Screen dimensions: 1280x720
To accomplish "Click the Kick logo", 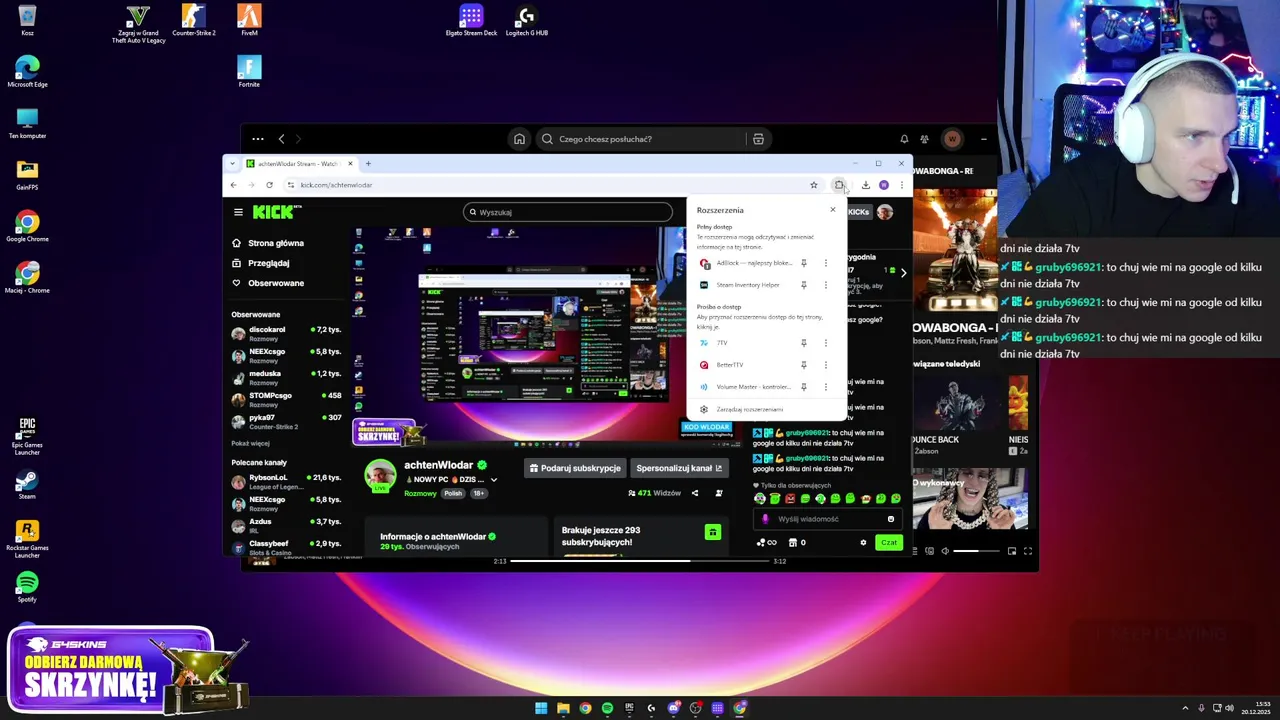I will [273, 212].
